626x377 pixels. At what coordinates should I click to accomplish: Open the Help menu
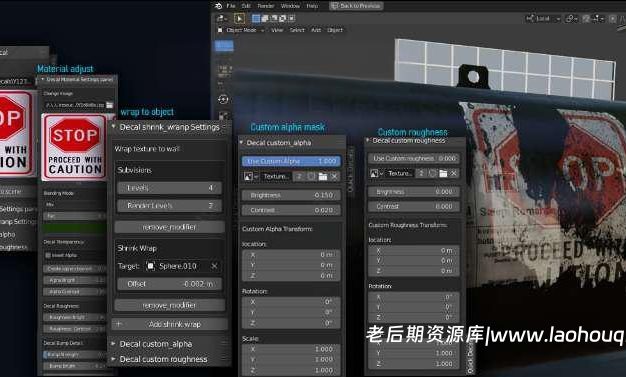point(312,6)
